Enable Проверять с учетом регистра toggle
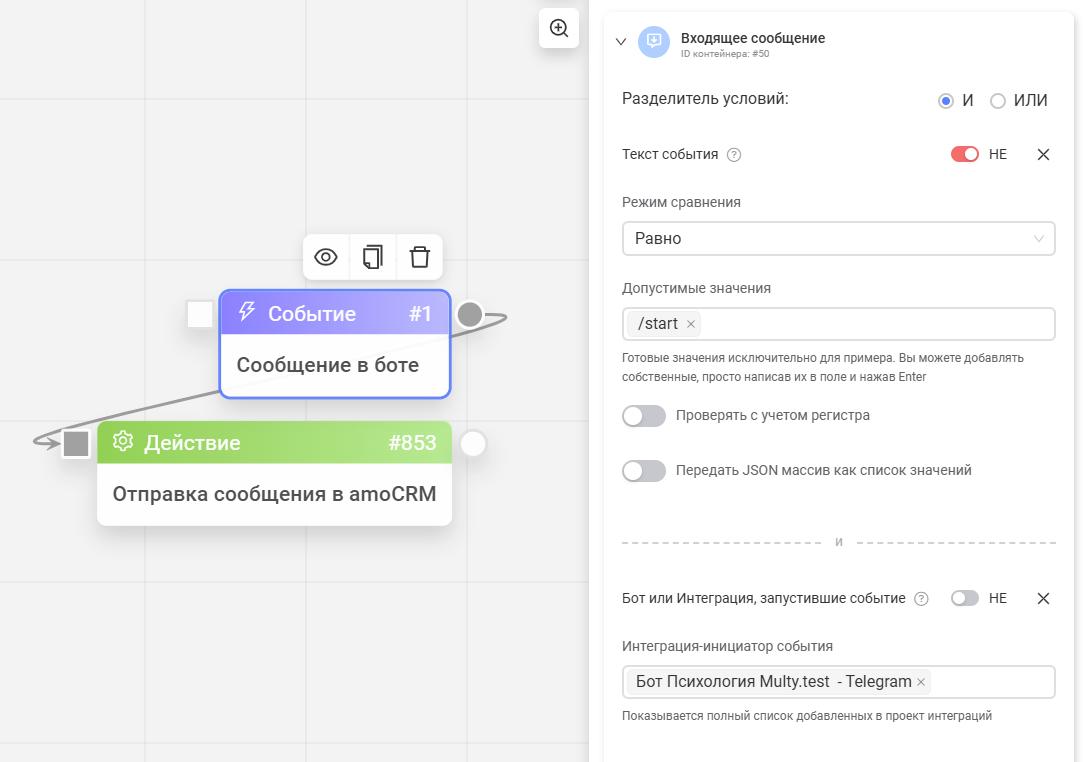The width and height of the screenshot is (1083, 762). pos(644,416)
